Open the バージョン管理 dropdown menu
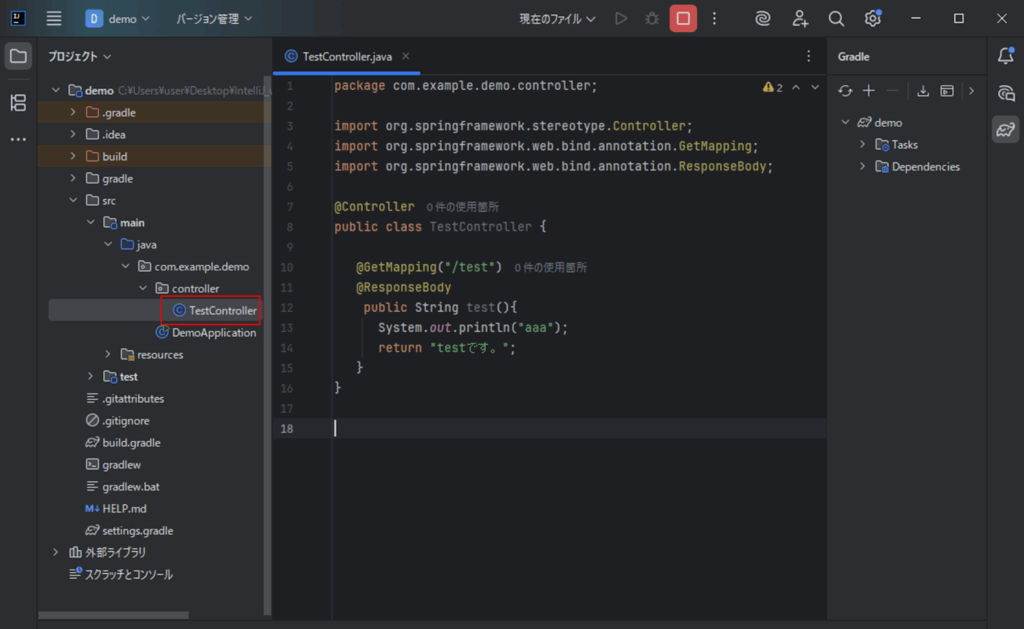Viewport: 1024px width, 629px height. (x=214, y=18)
